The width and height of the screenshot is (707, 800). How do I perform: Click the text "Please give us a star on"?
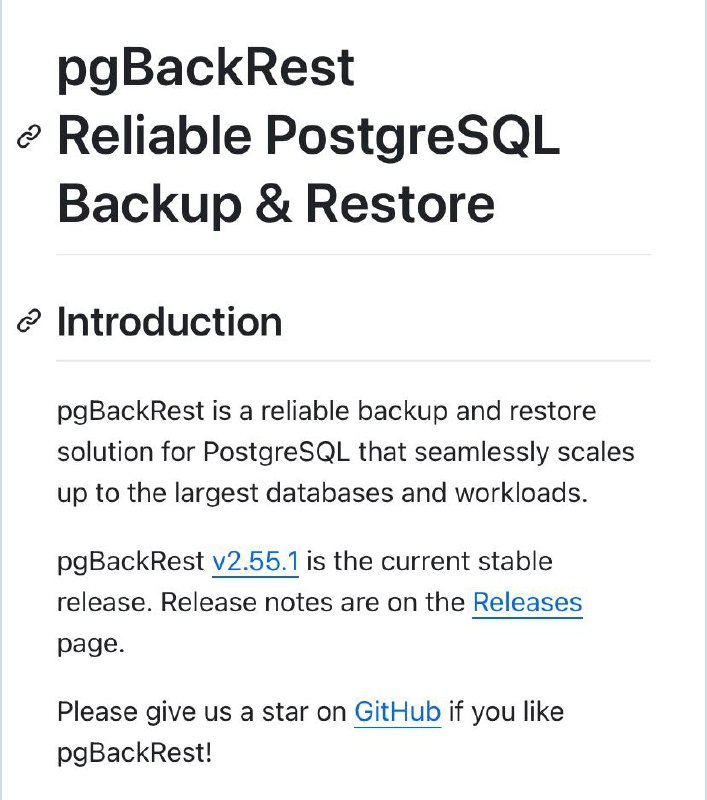tap(201, 712)
